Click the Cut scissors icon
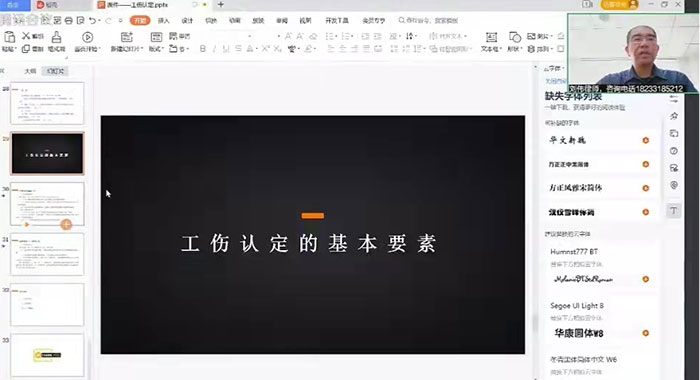 26,36
